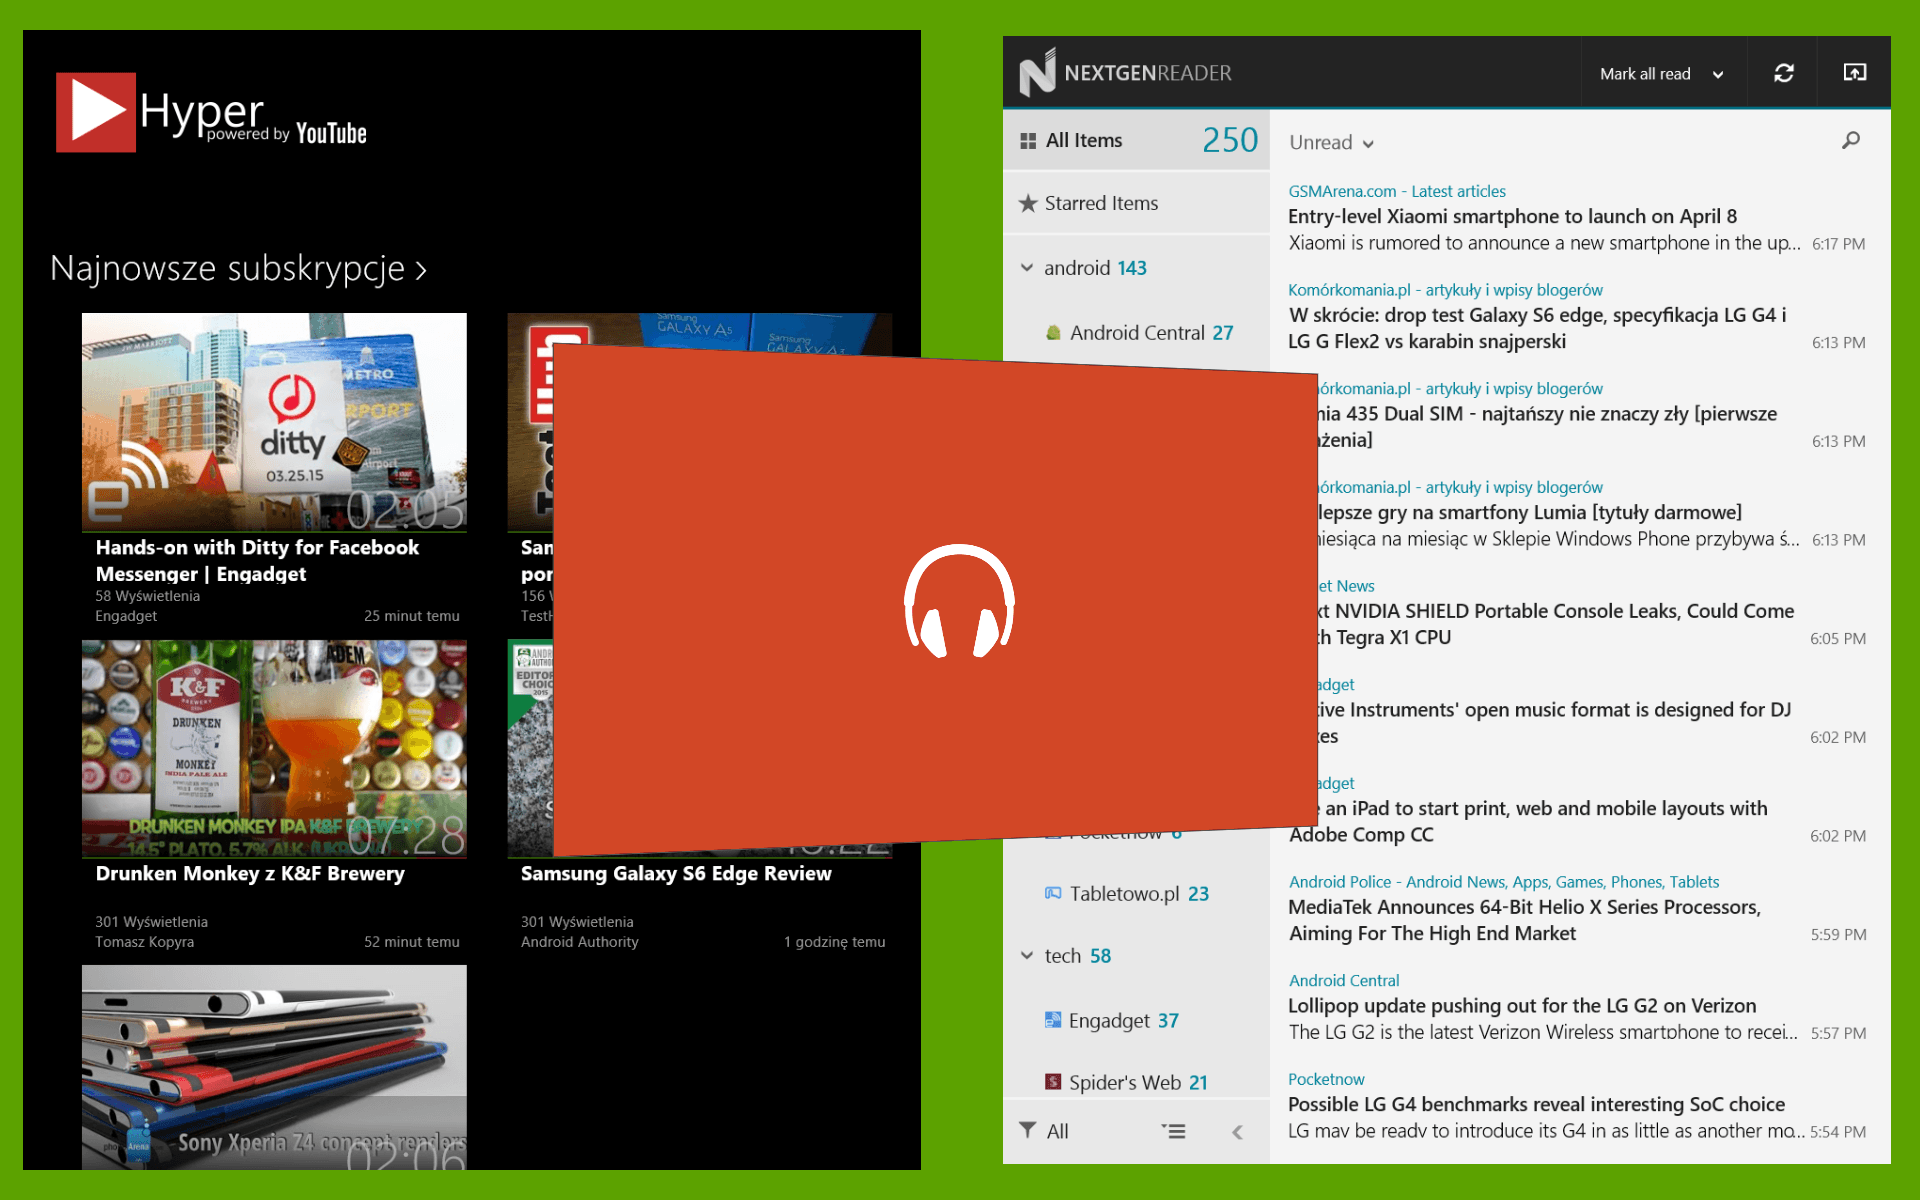Open the Unread filter dropdown

[1331, 143]
